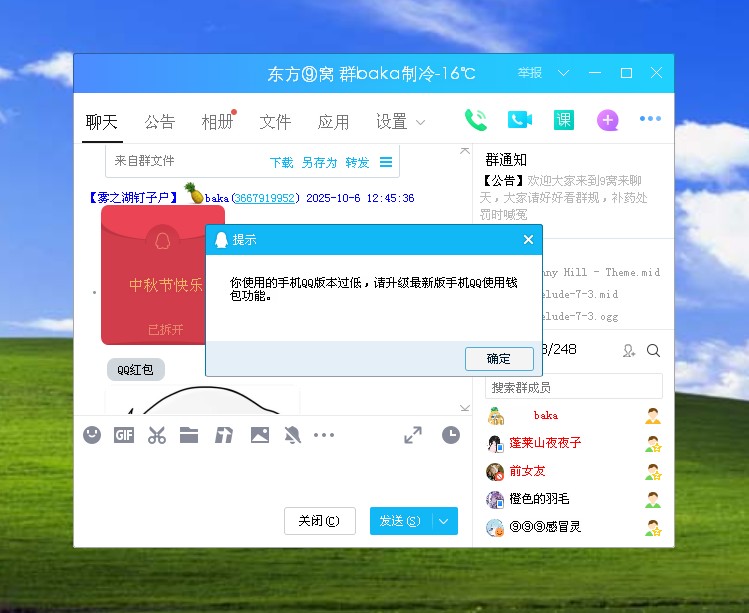Close the 提示 dialog with X
749x613 pixels.
[x=528, y=239]
